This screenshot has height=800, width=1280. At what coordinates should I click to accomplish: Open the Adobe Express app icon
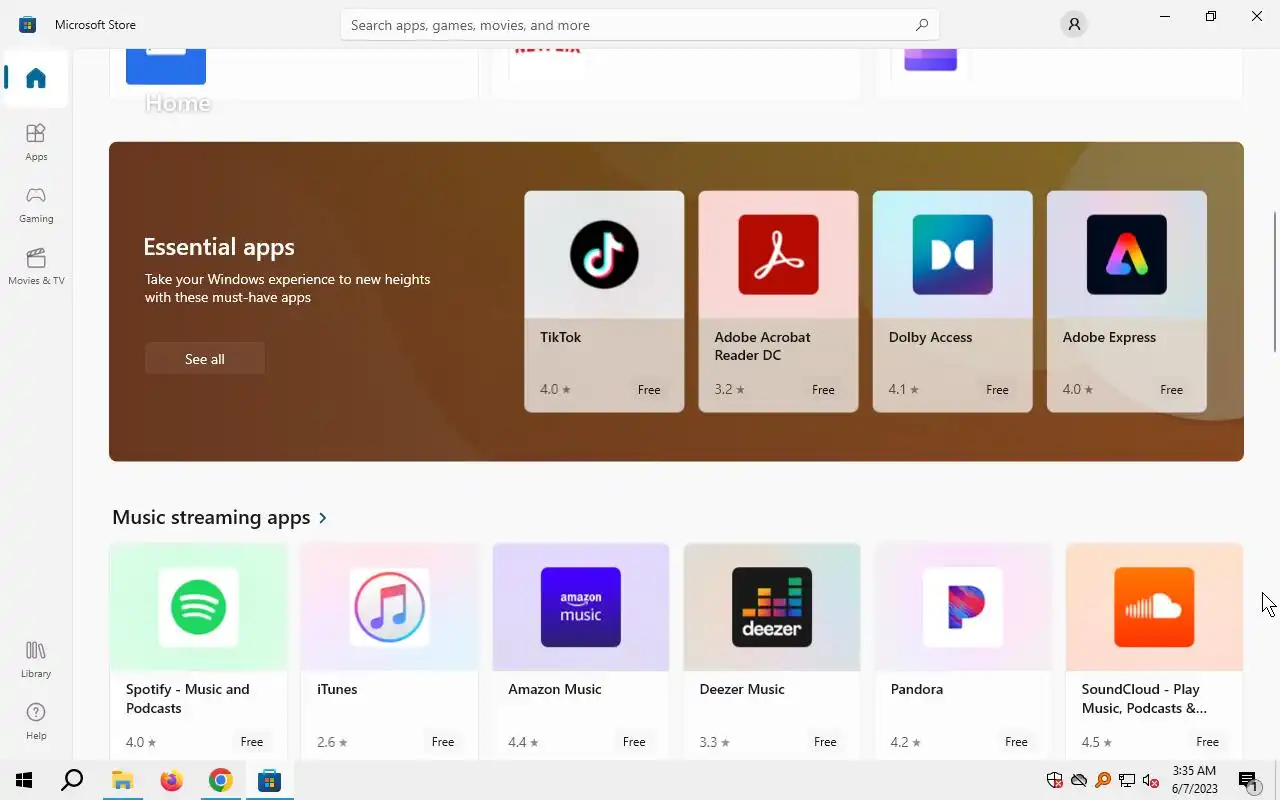(x=1126, y=254)
